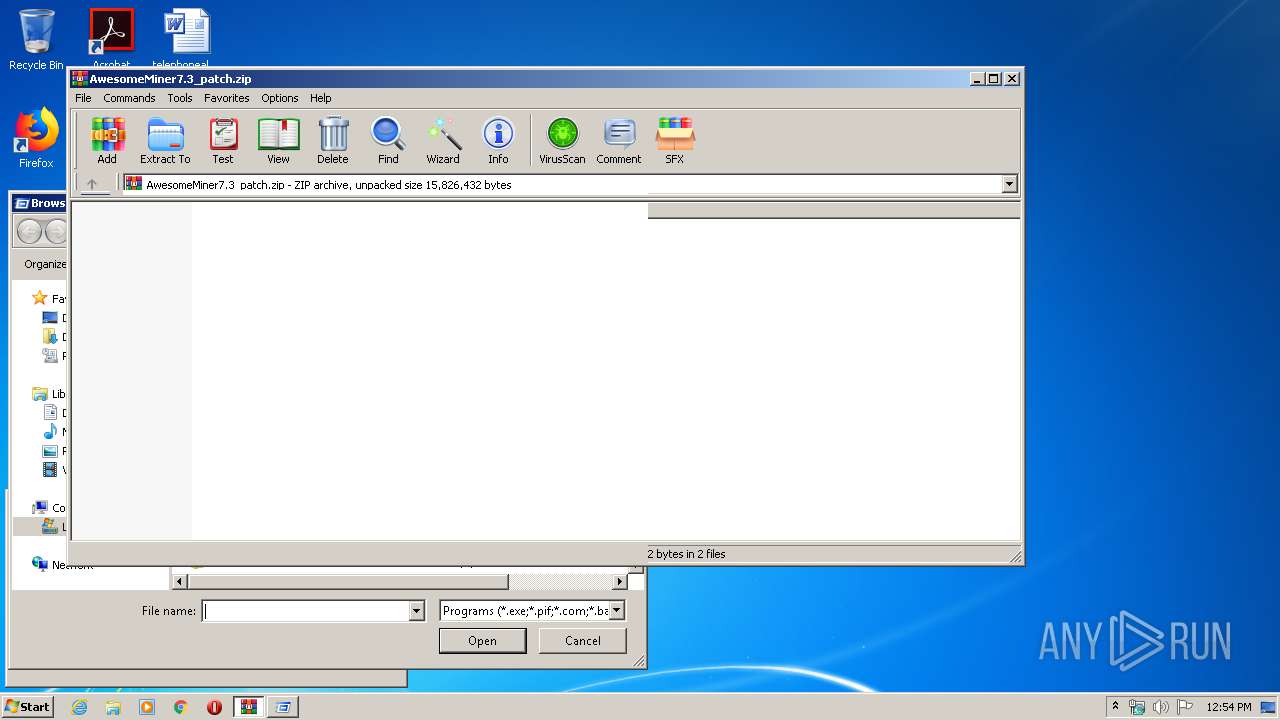Click the Add archive toolbar icon
This screenshot has height=720, width=1280.
point(107,140)
